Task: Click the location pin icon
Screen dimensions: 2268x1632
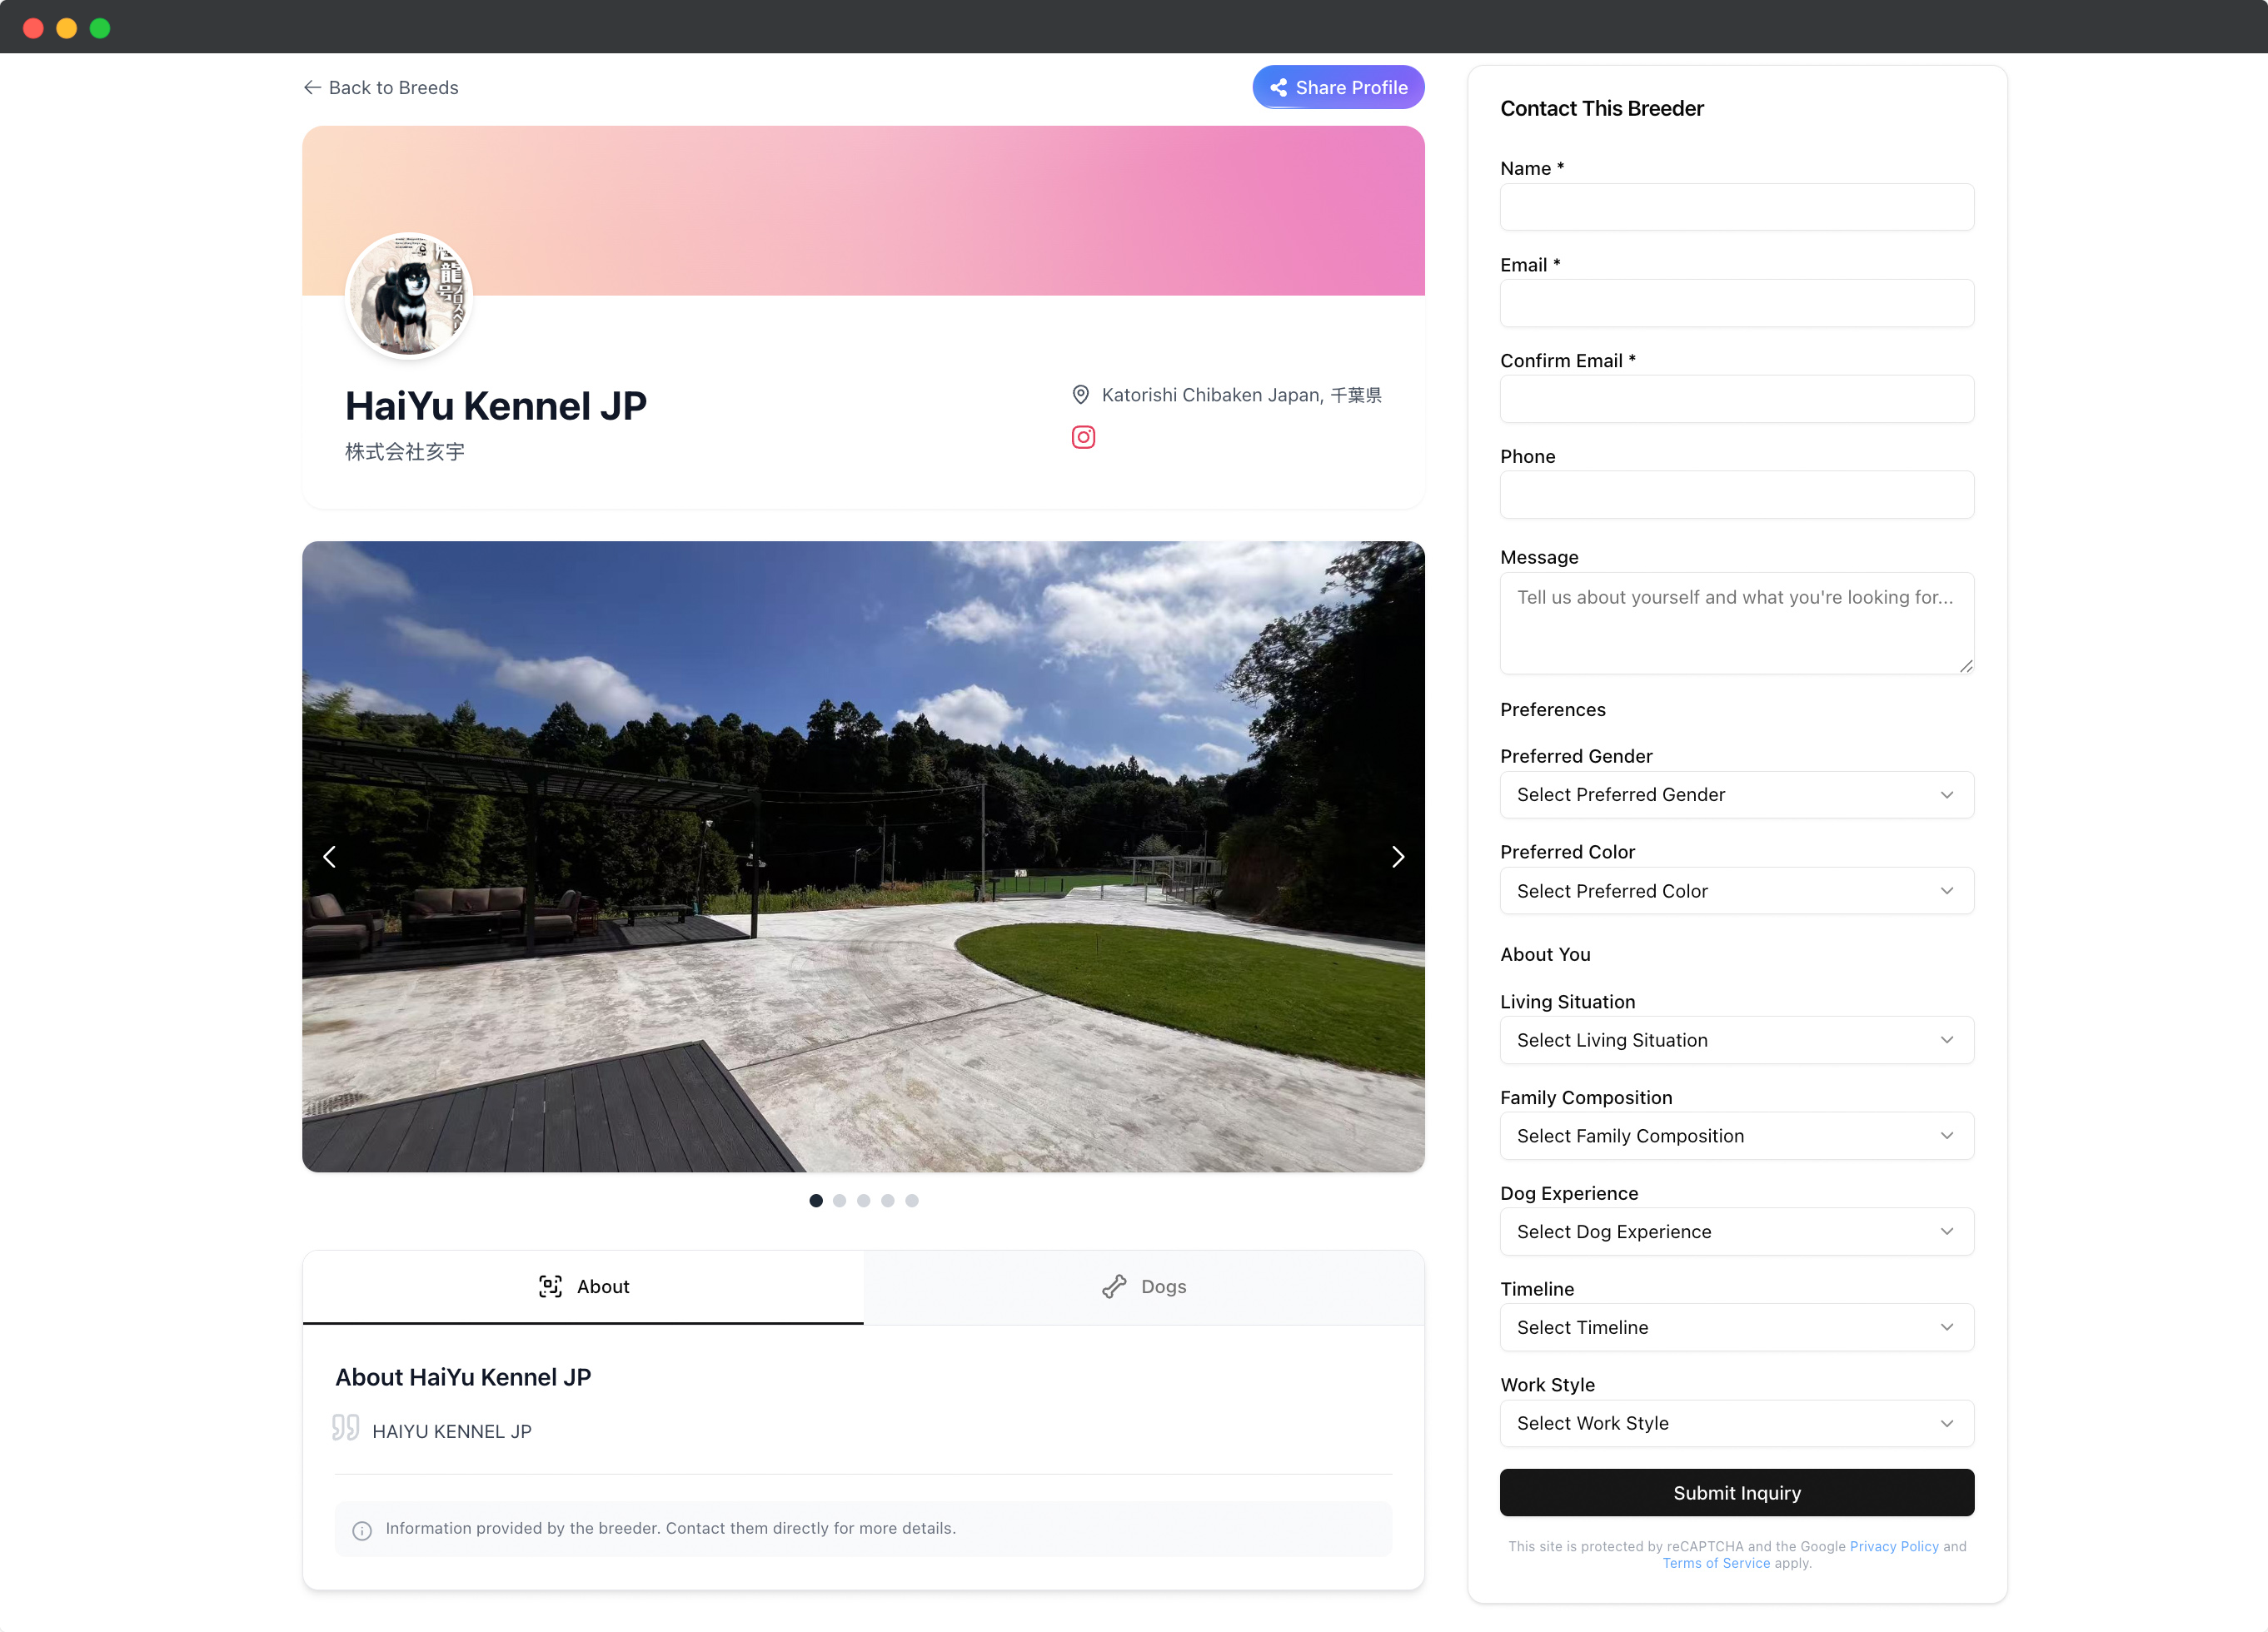Action: coord(1081,395)
